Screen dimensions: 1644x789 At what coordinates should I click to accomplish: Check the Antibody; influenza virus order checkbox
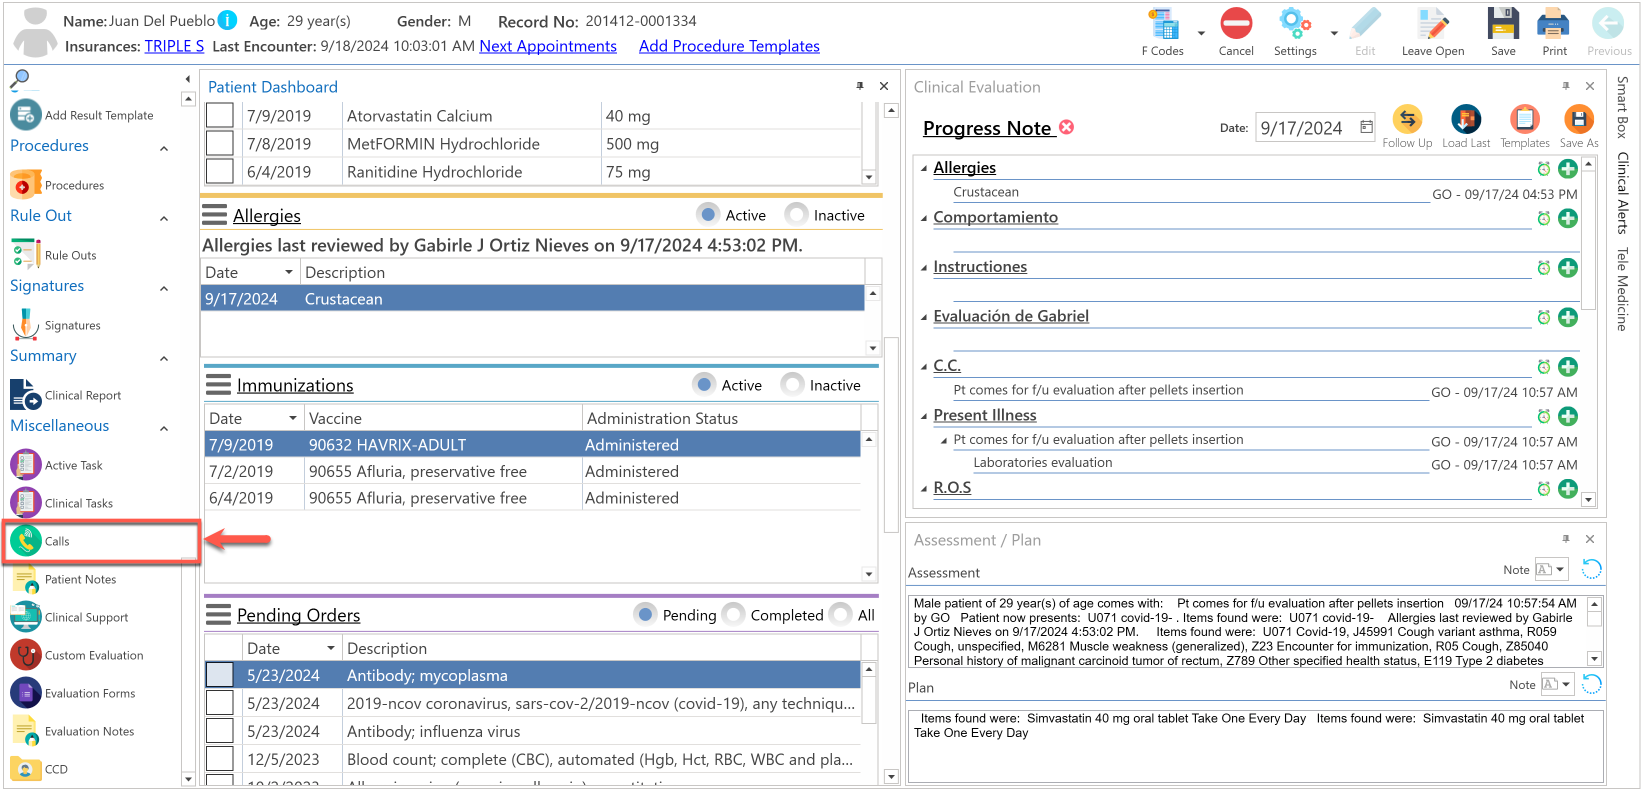tap(220, 731)
